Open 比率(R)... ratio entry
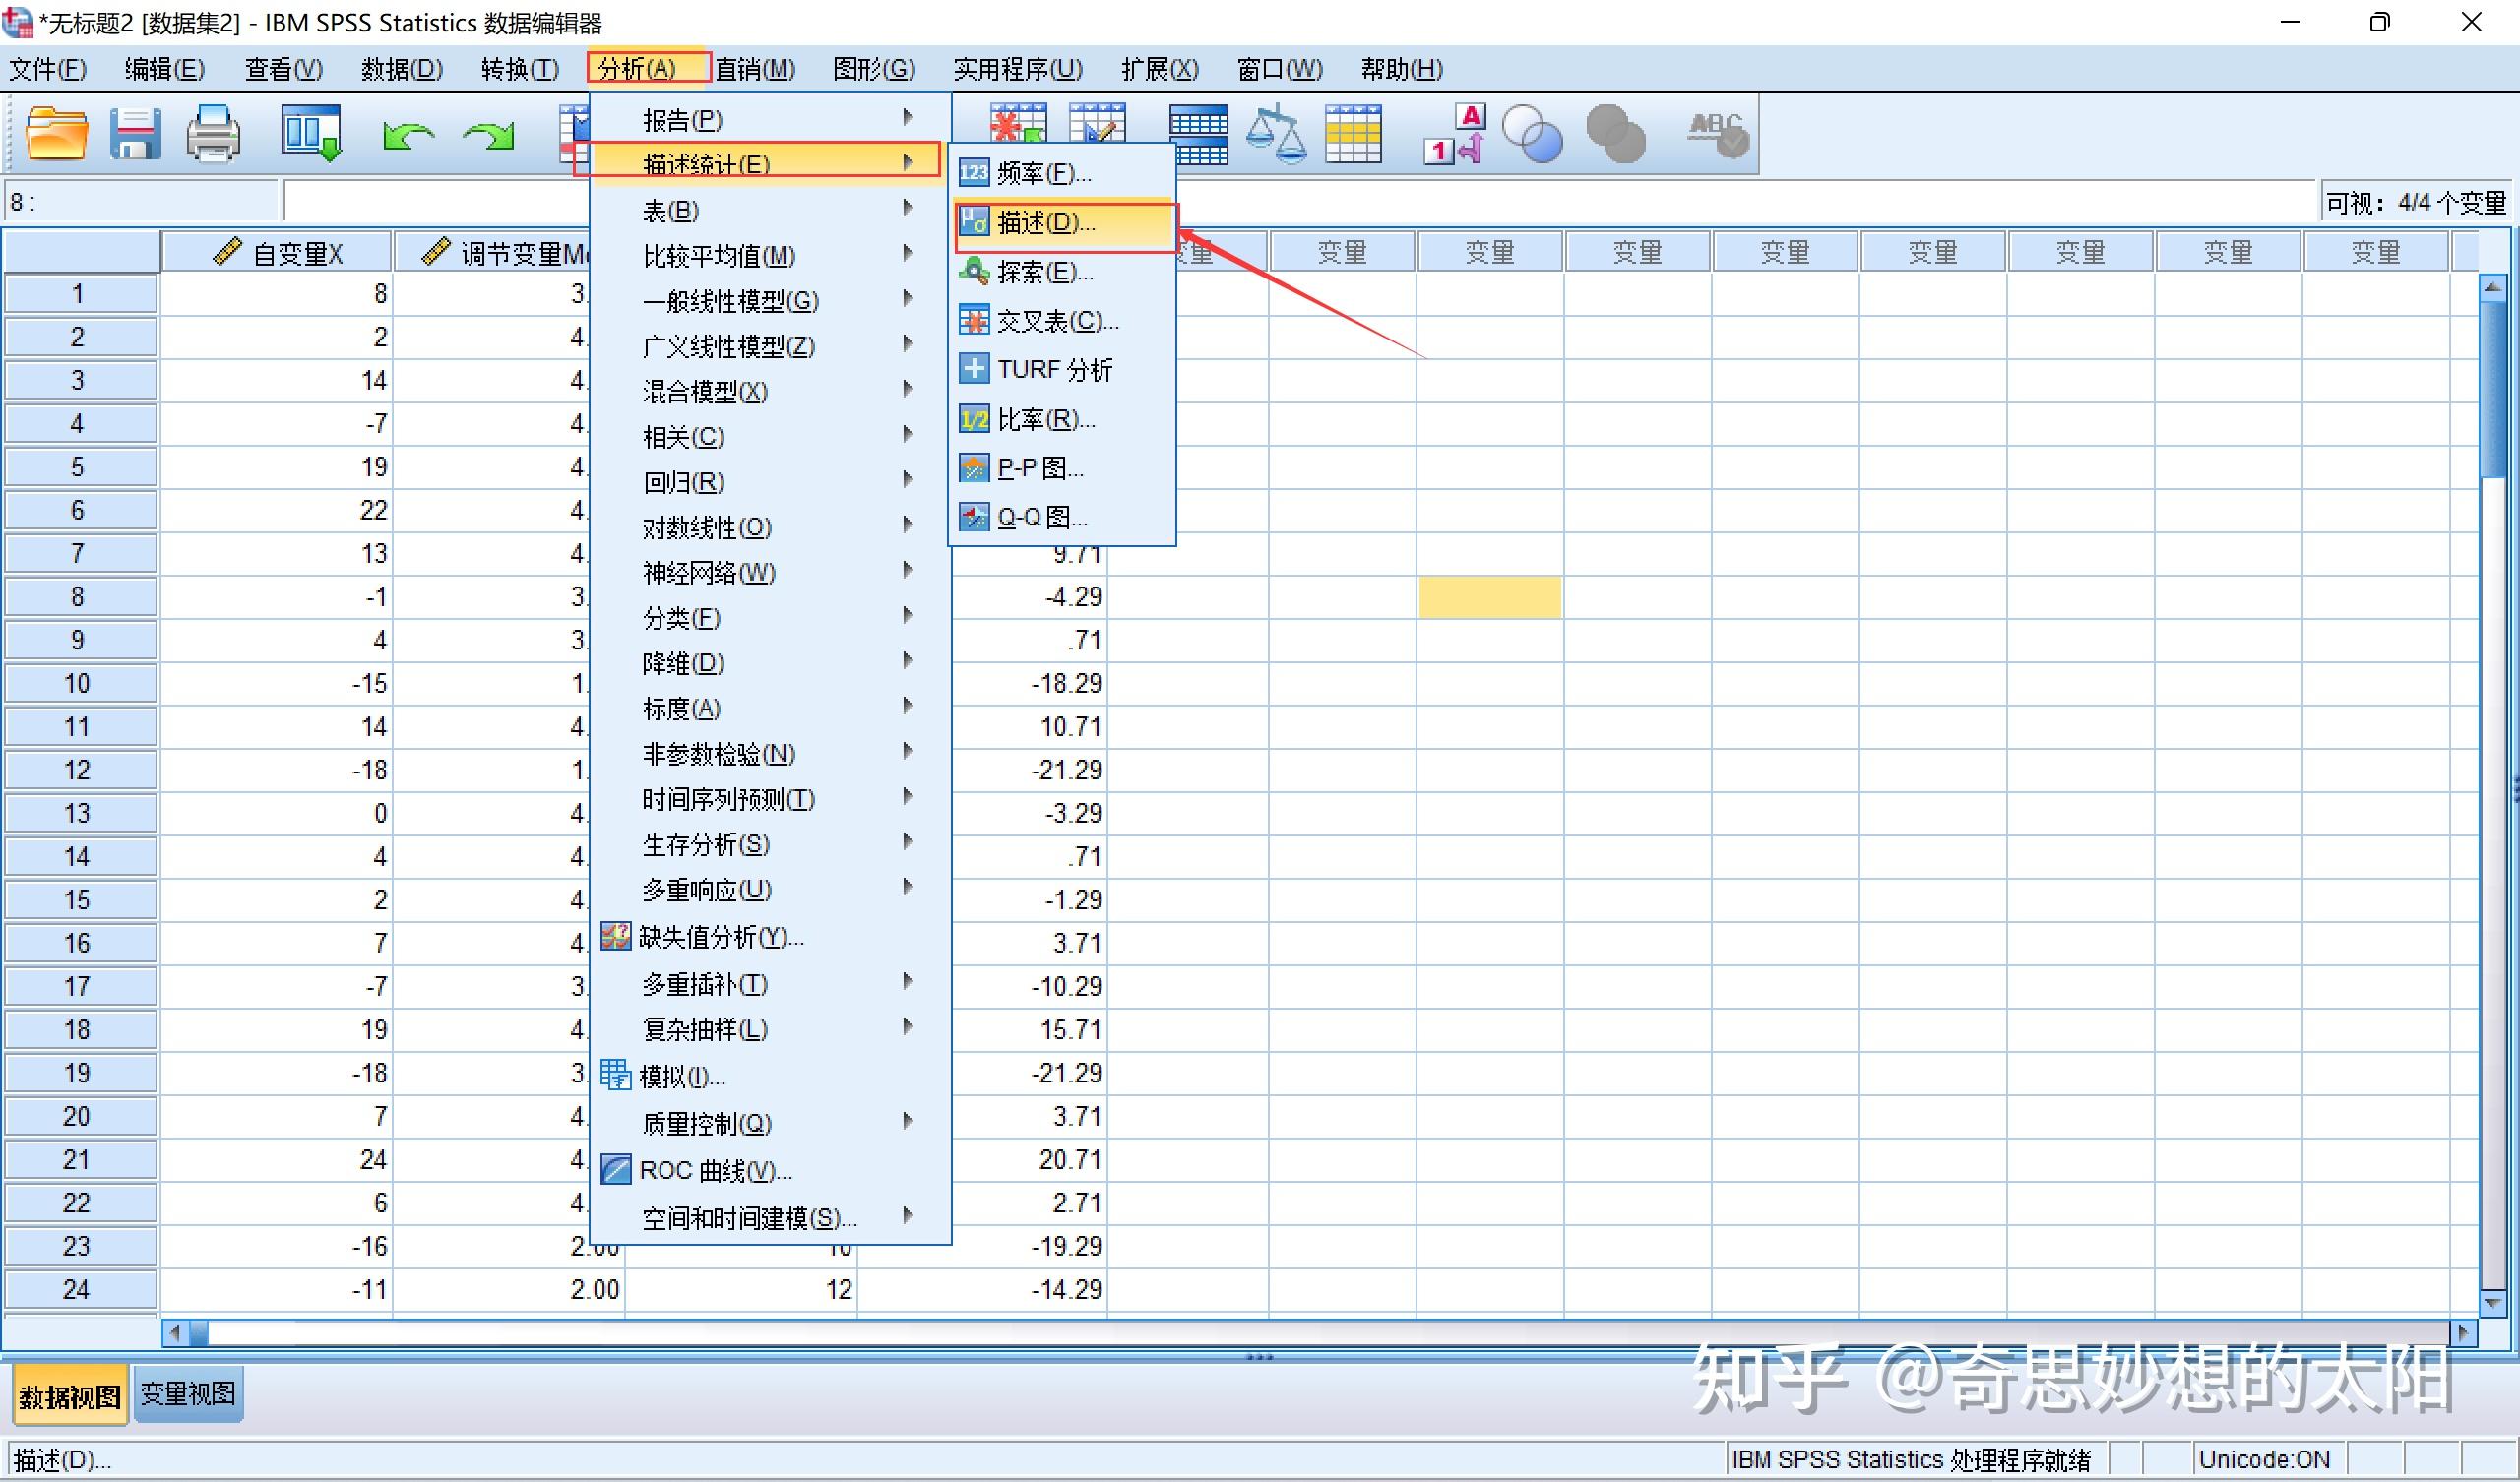Screen dimensions: 2520x1482 pyautogui.click(x=1062, y=418)
